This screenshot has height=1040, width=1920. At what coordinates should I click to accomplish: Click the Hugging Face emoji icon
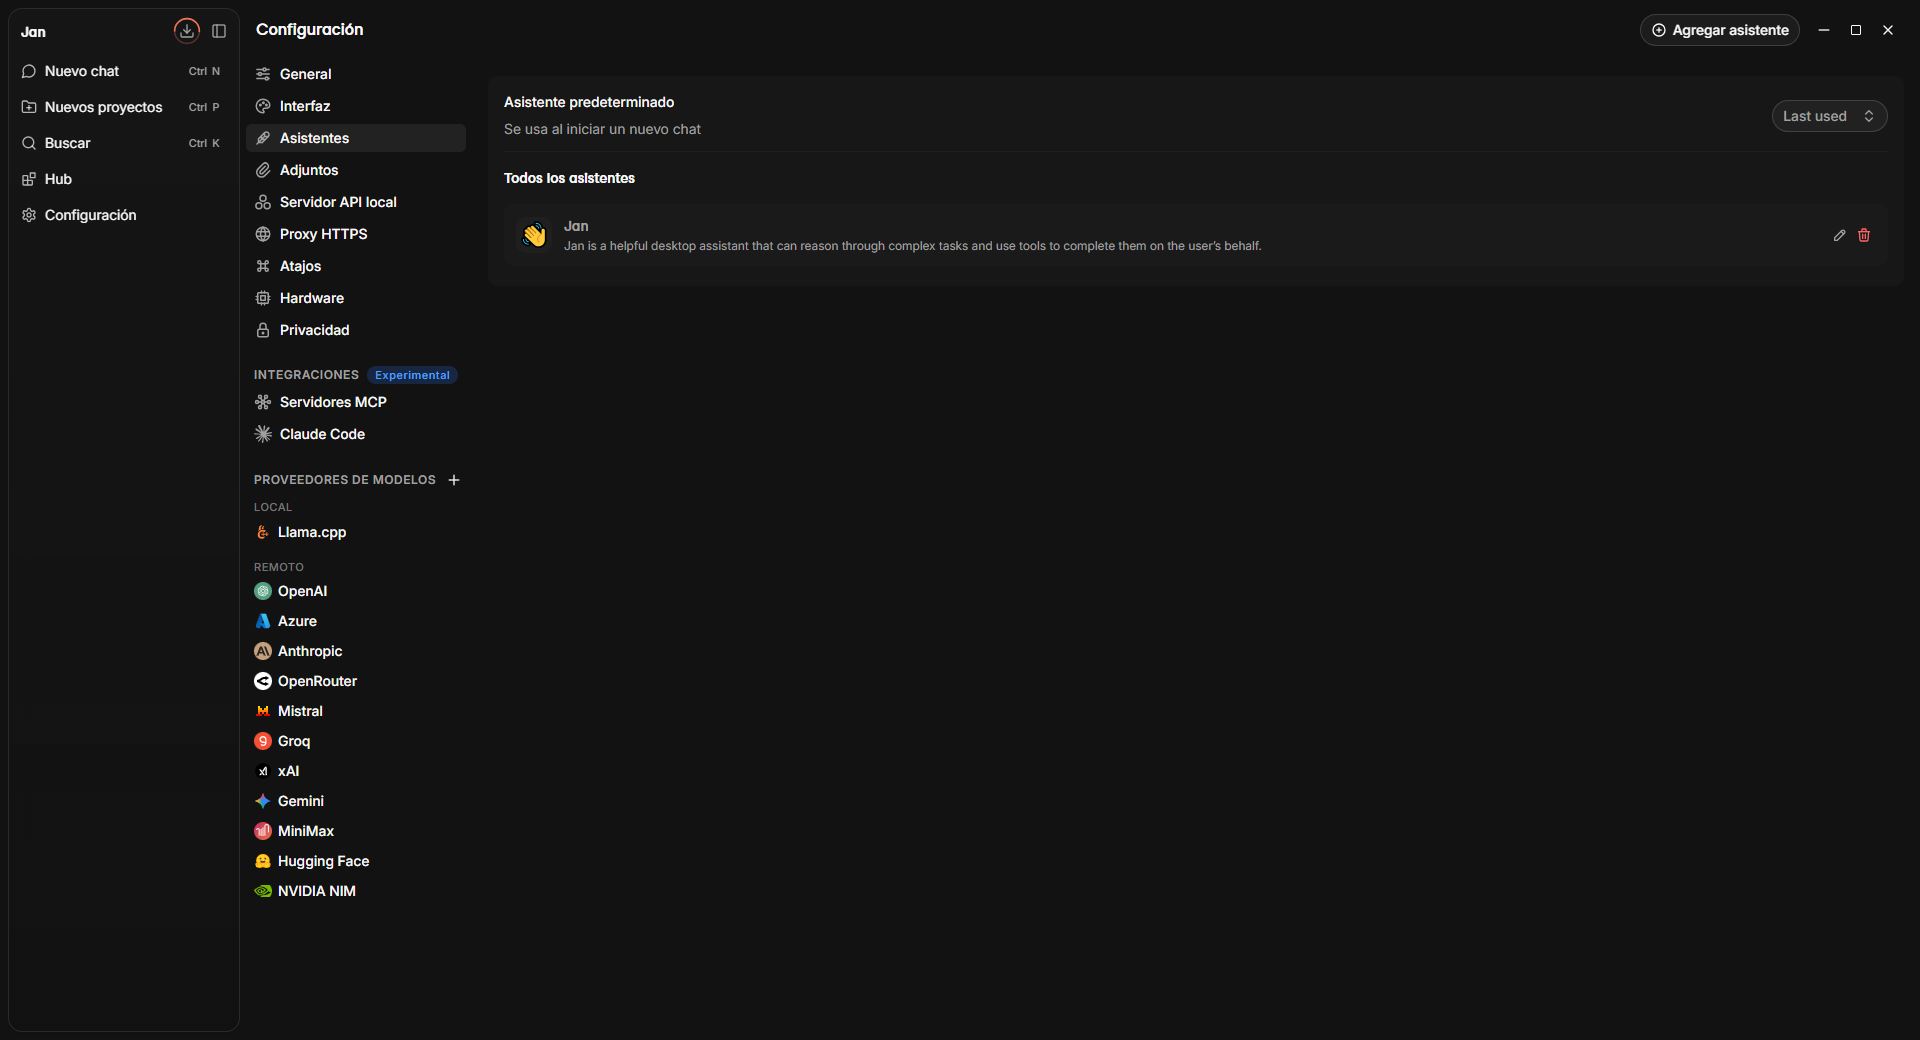(263, 861)
